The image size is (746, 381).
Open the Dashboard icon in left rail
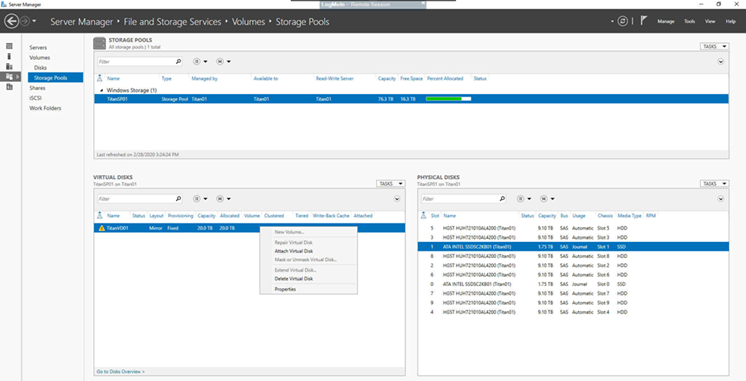pyautogui.click(x=9, y=46)
